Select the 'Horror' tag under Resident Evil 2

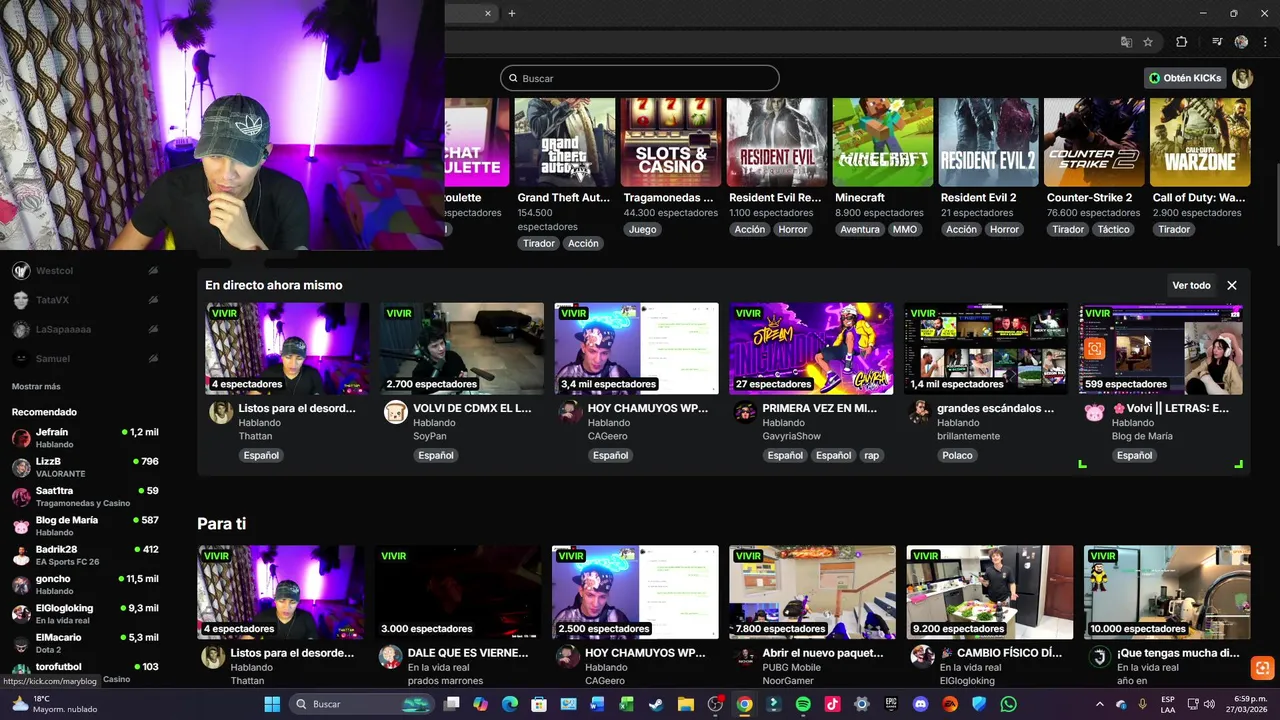(1004, 229)
